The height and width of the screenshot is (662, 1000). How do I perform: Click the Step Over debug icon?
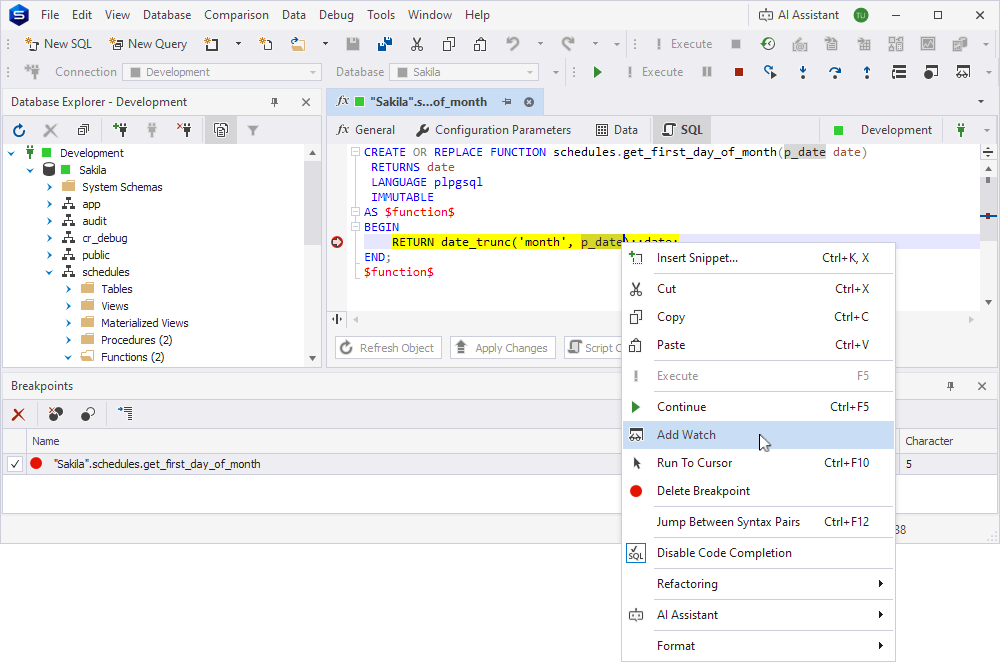[835, 72]
